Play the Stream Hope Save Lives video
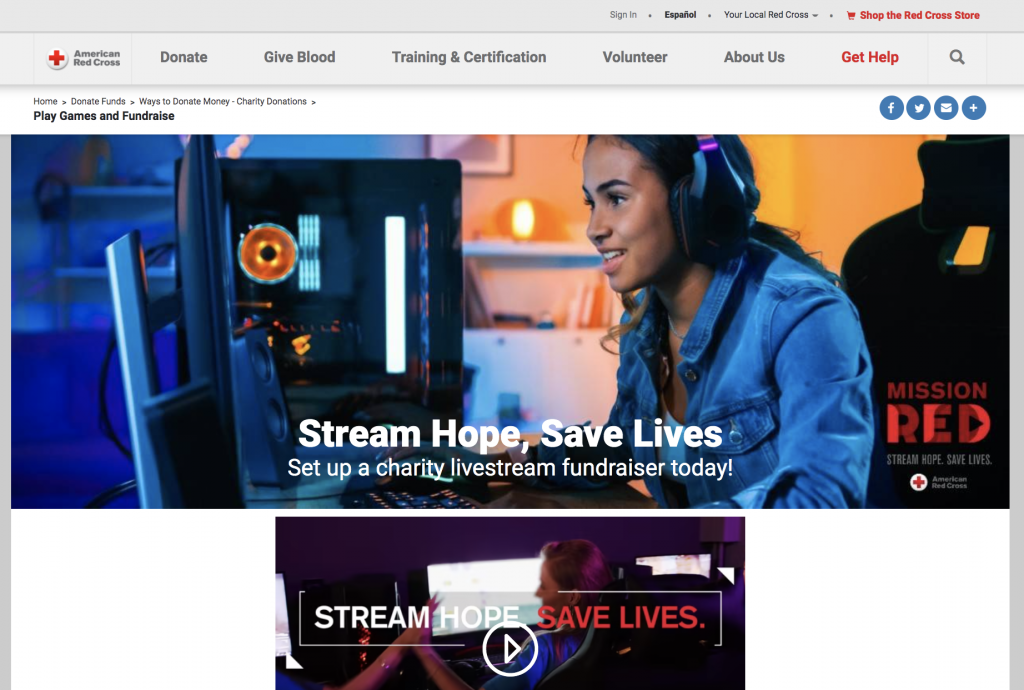This screenshot has height=690, width=1024. [x=510, y=648]
